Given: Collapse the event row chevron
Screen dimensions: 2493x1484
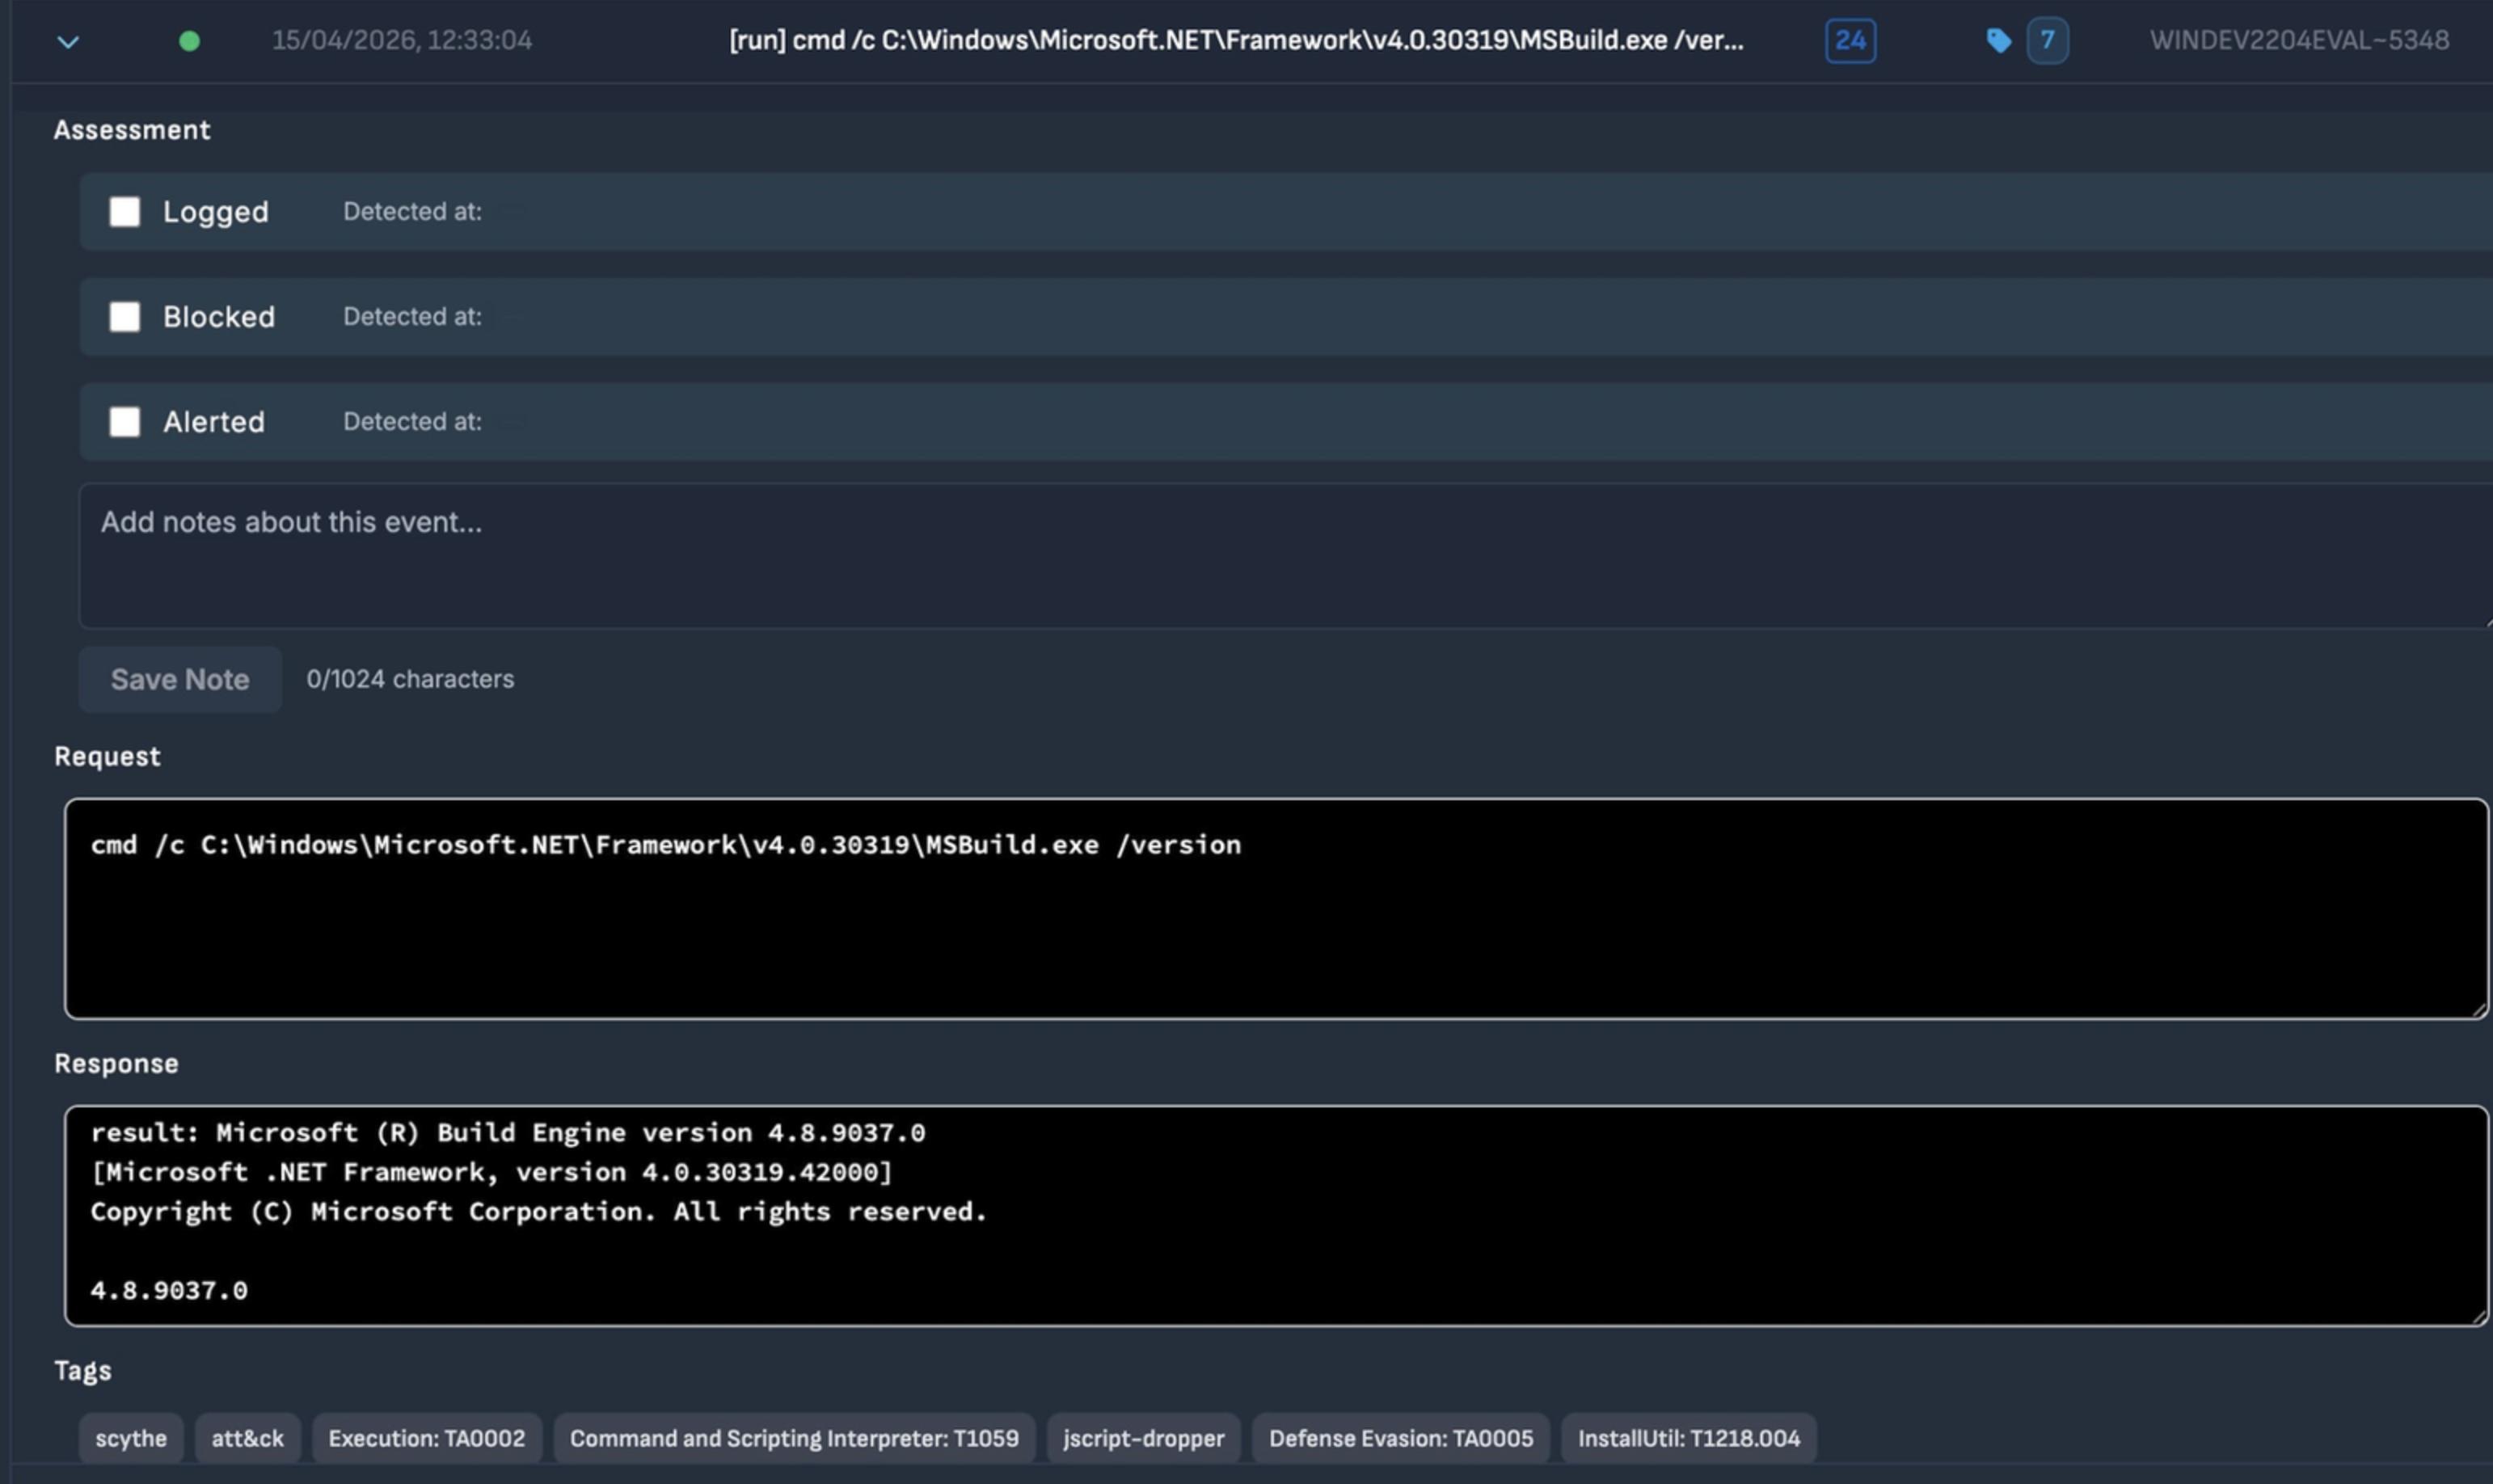Looking at the screenshot, I should click(x=67, y=42).
